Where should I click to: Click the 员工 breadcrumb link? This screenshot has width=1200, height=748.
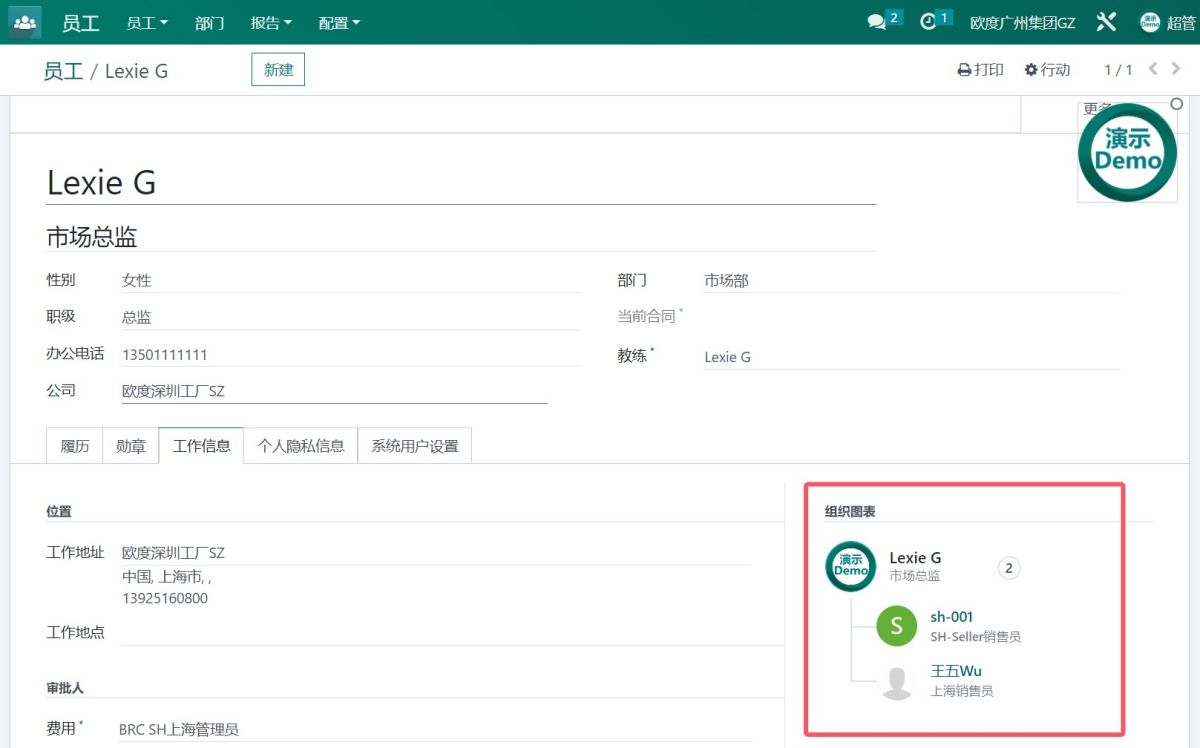pyautogui.click(x=63, y=71)
